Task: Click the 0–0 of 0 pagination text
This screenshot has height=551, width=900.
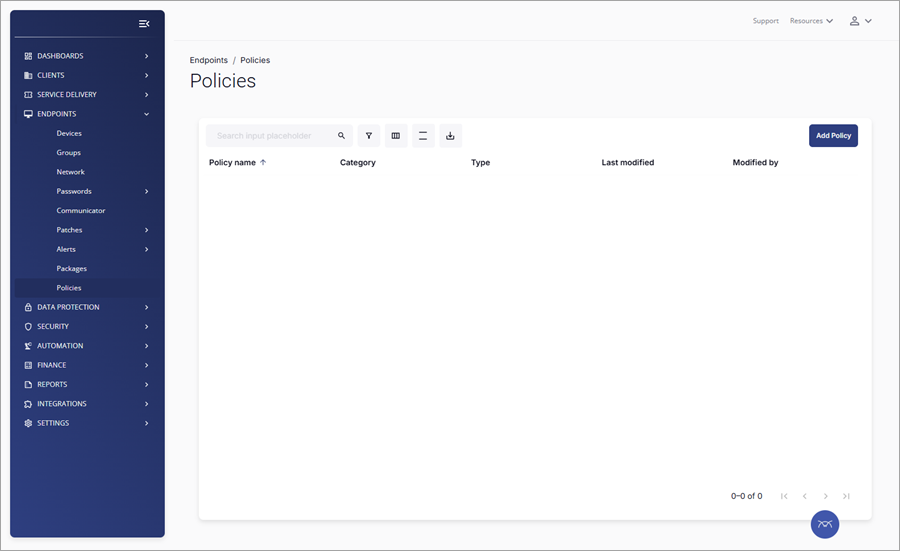Action: (746, 496)
